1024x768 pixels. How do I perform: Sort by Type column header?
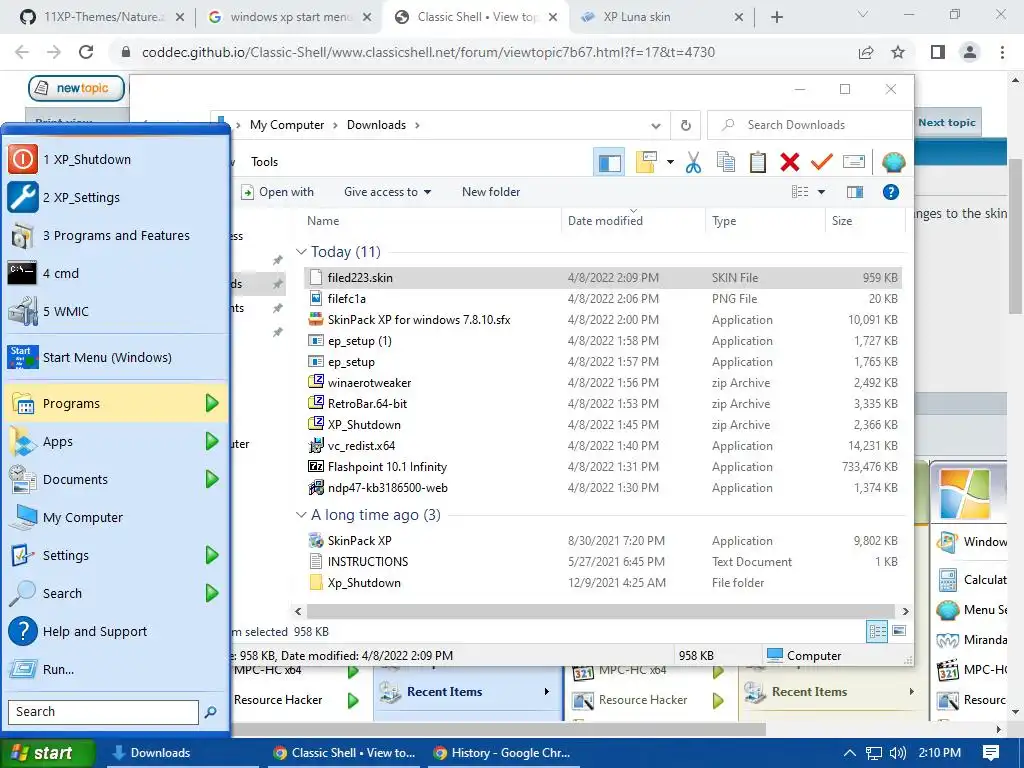pyautogui.click(x=724, y=221)
